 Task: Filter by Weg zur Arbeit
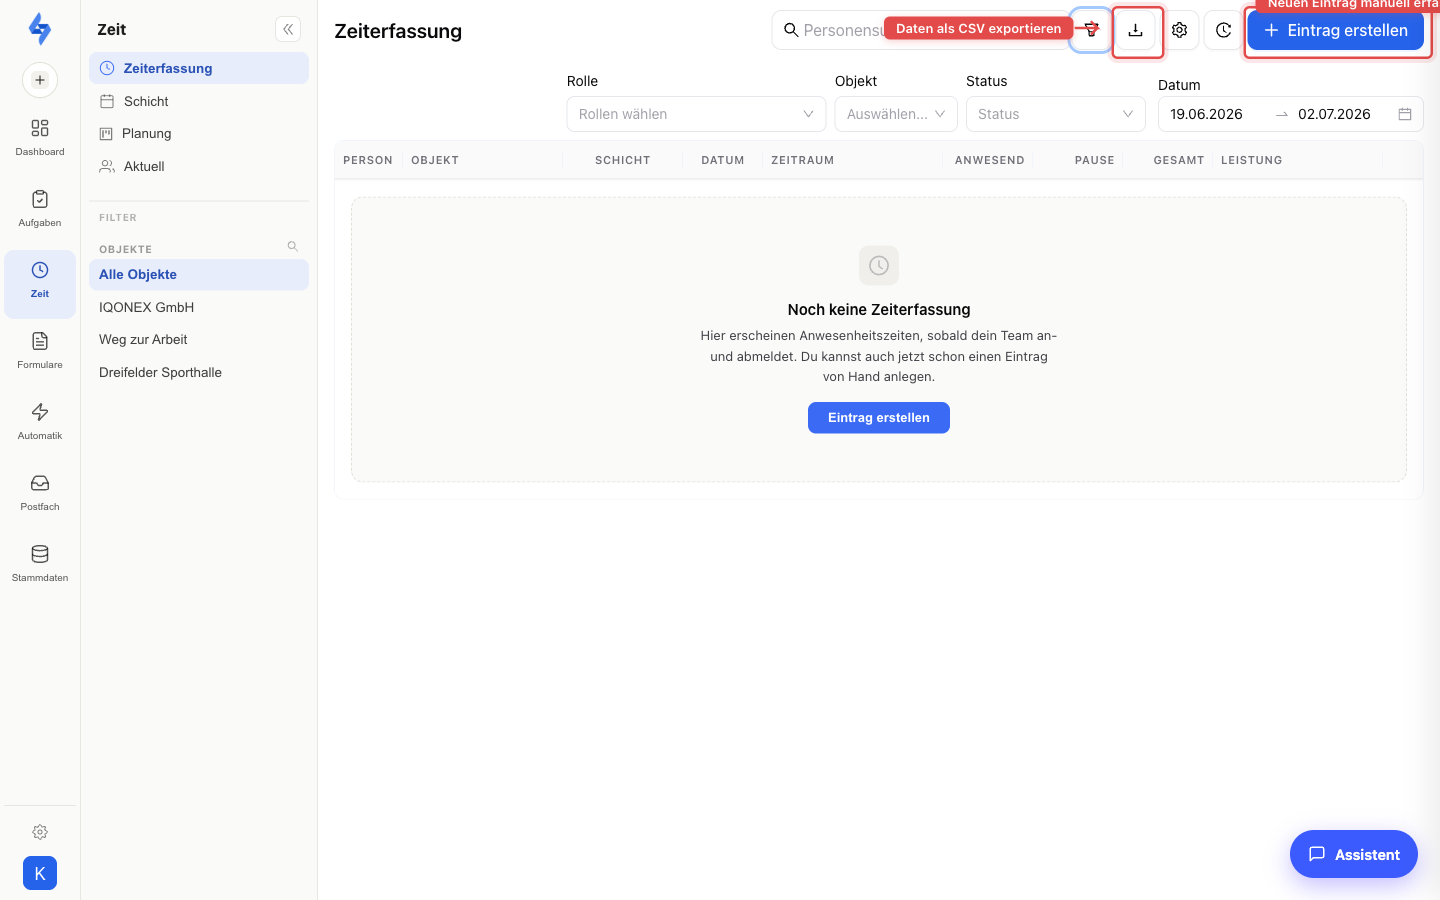[199, 340]
